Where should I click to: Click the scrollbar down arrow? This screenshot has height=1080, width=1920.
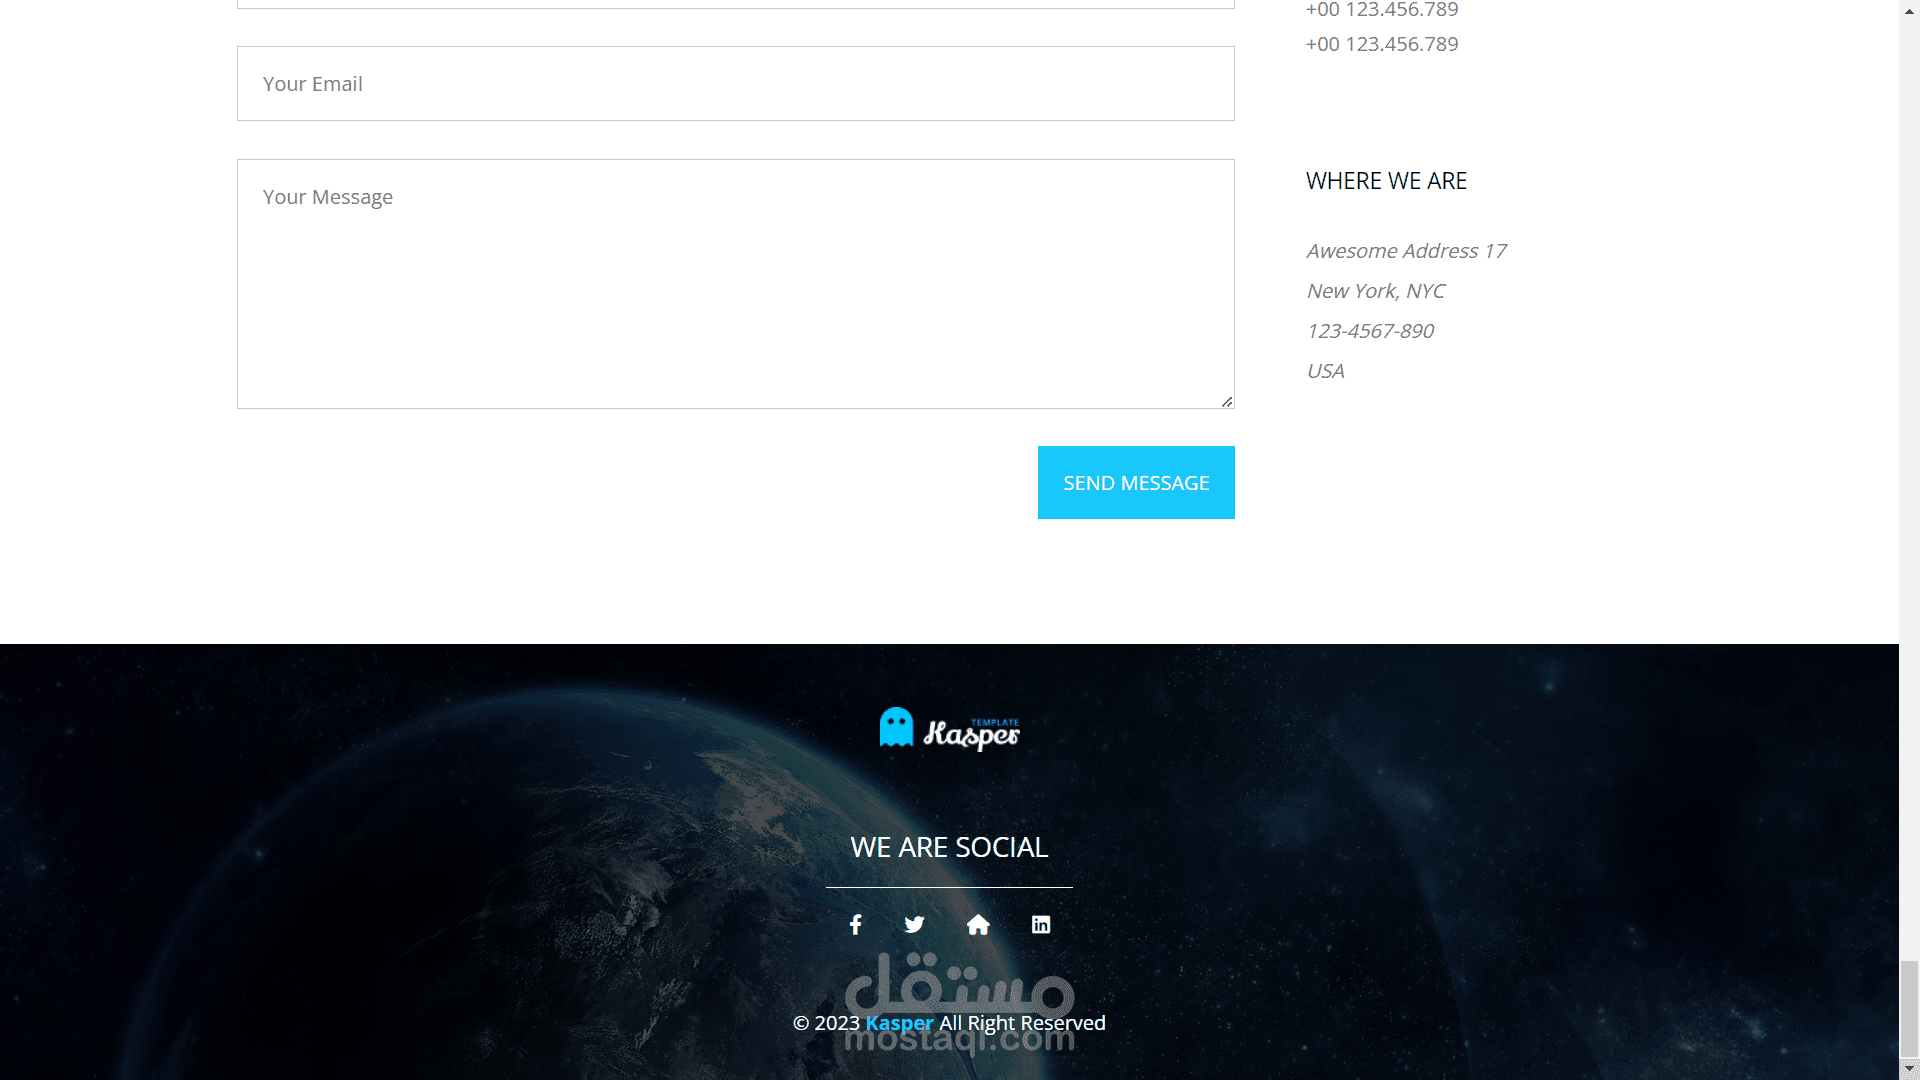tap(1909, 1069)
